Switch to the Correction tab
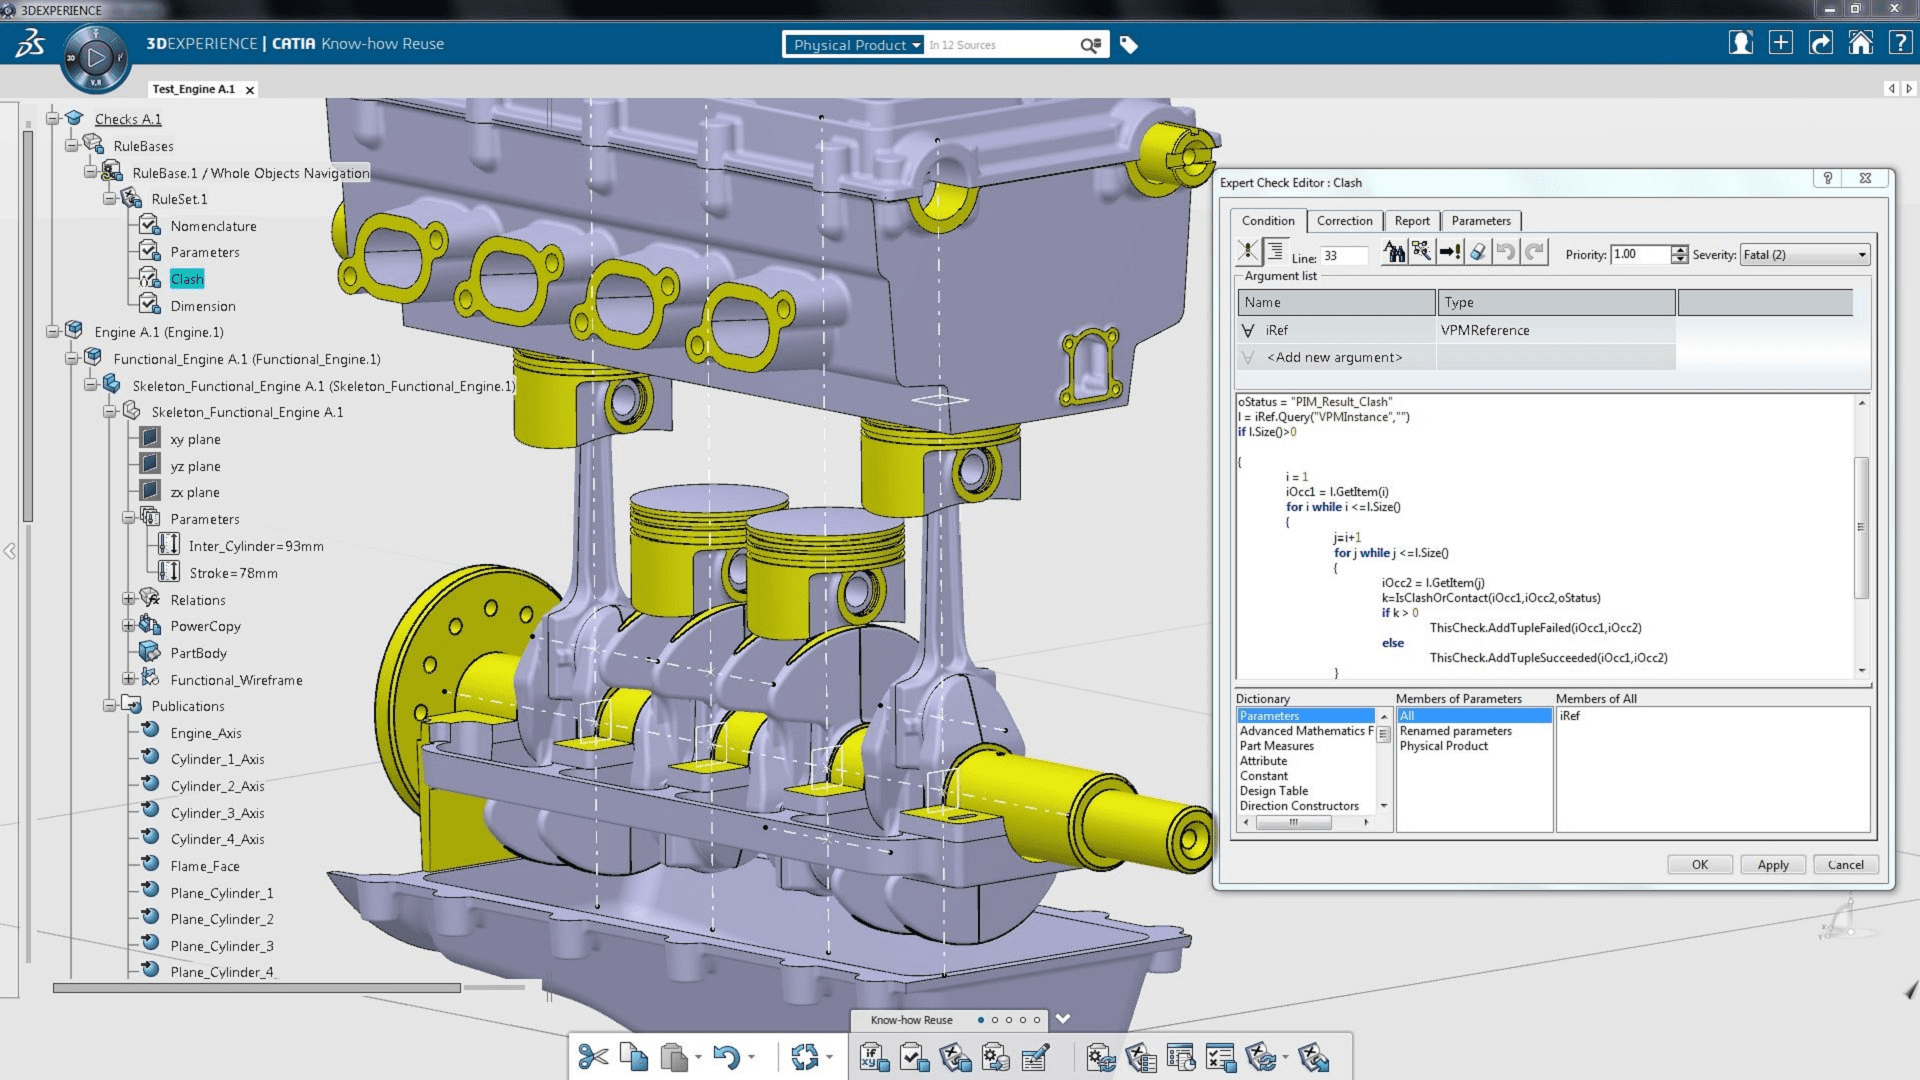This screenshot has width=1920, height=1080. click(x=1344, y=220)
